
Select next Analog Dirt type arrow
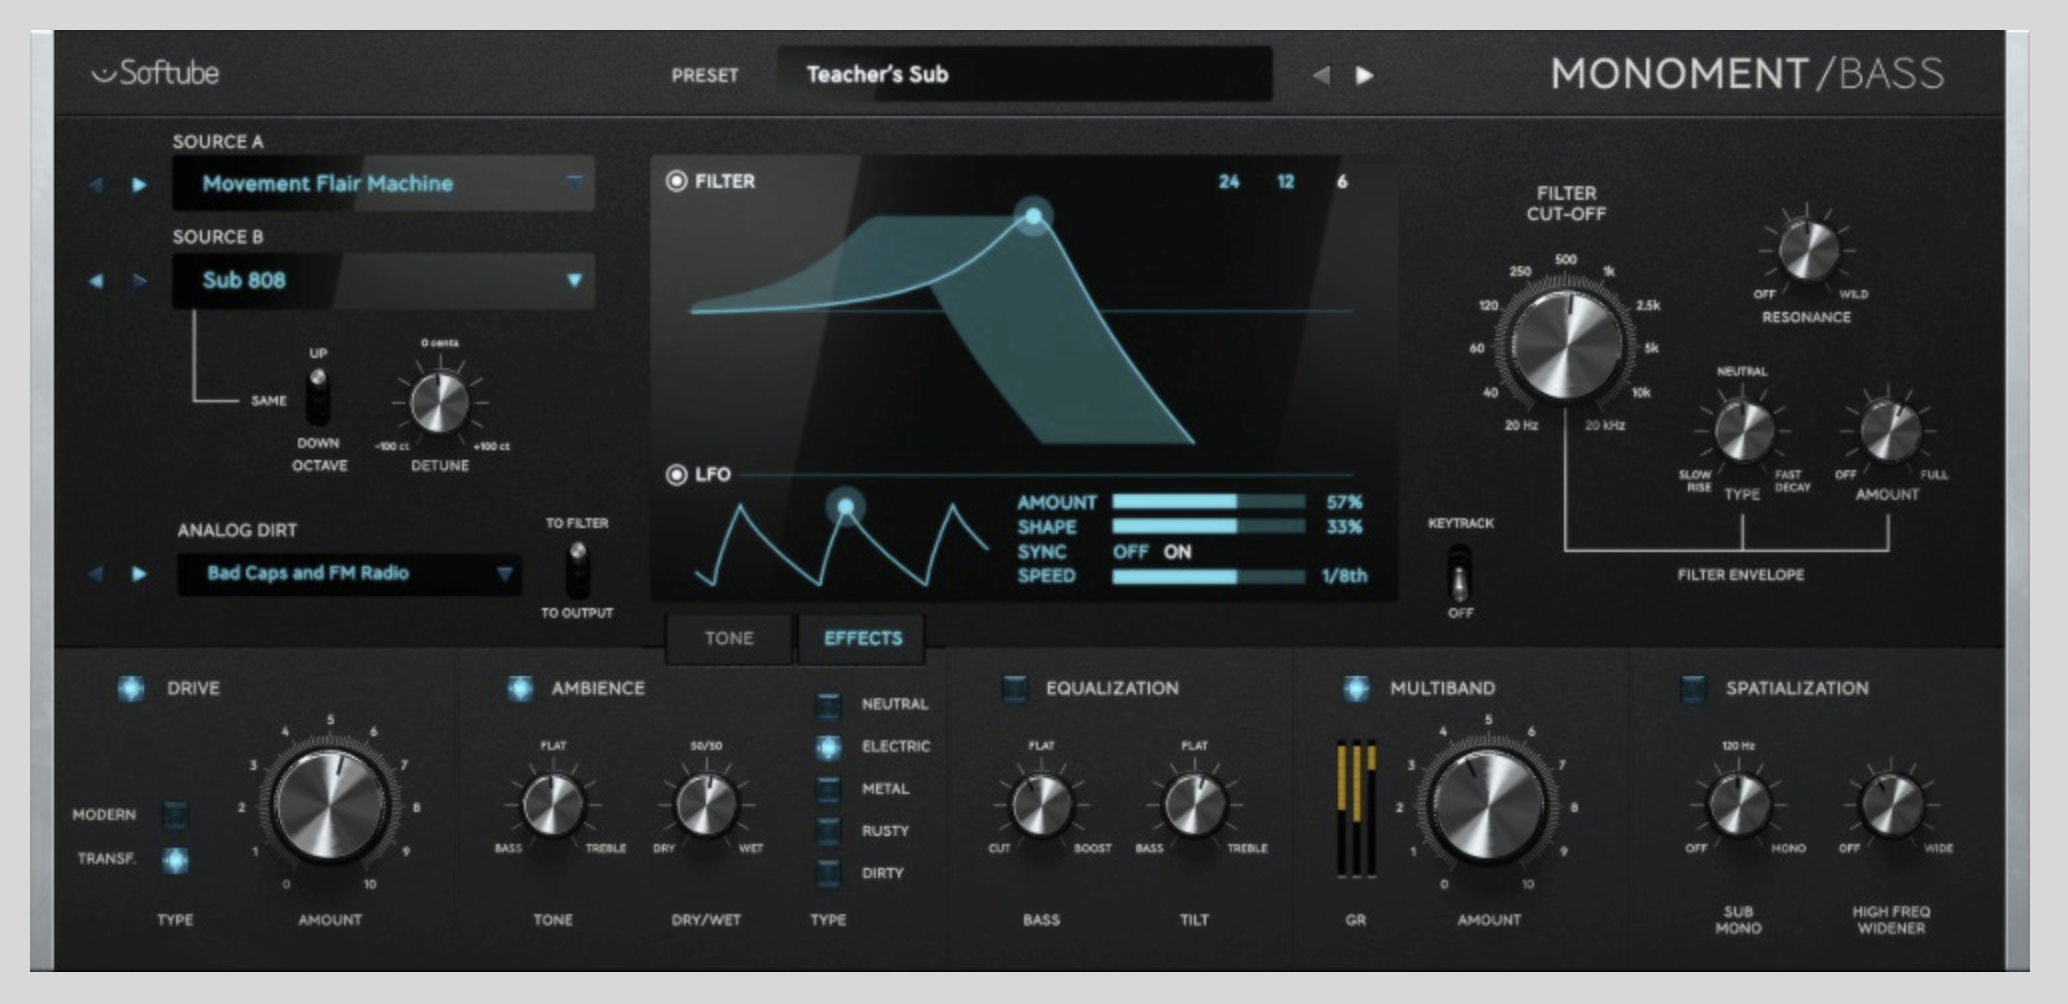point(139,573)
